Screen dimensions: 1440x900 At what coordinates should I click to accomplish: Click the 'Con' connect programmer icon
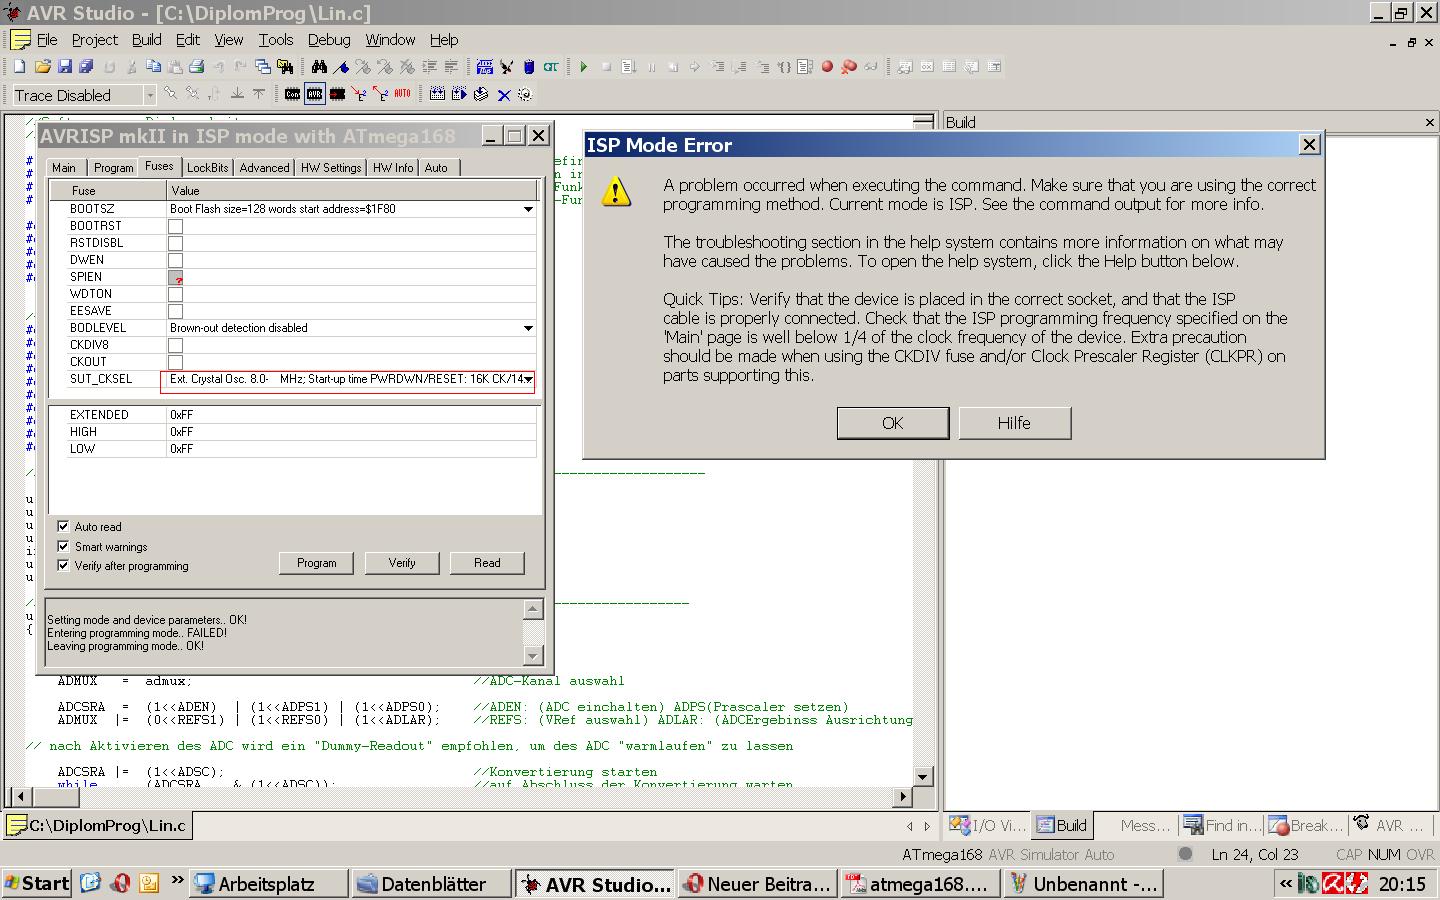tap(292, 94)
